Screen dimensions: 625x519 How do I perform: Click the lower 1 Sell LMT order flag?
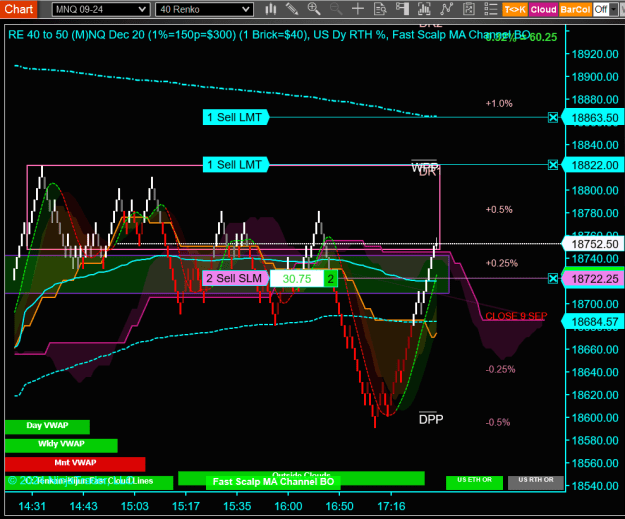coord(235,165)
